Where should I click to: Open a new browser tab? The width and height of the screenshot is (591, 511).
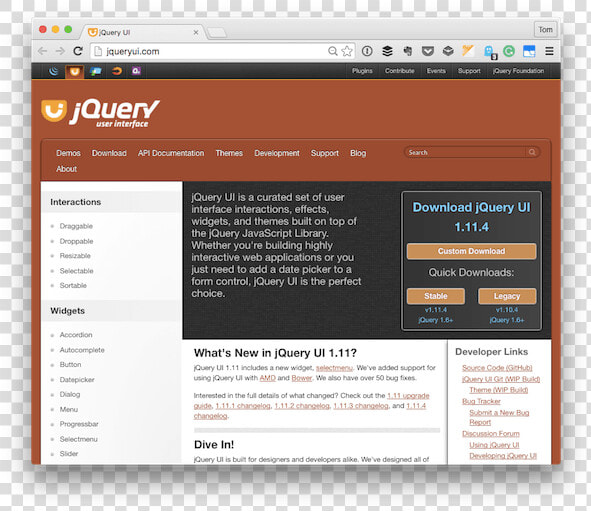coord(217,33)
